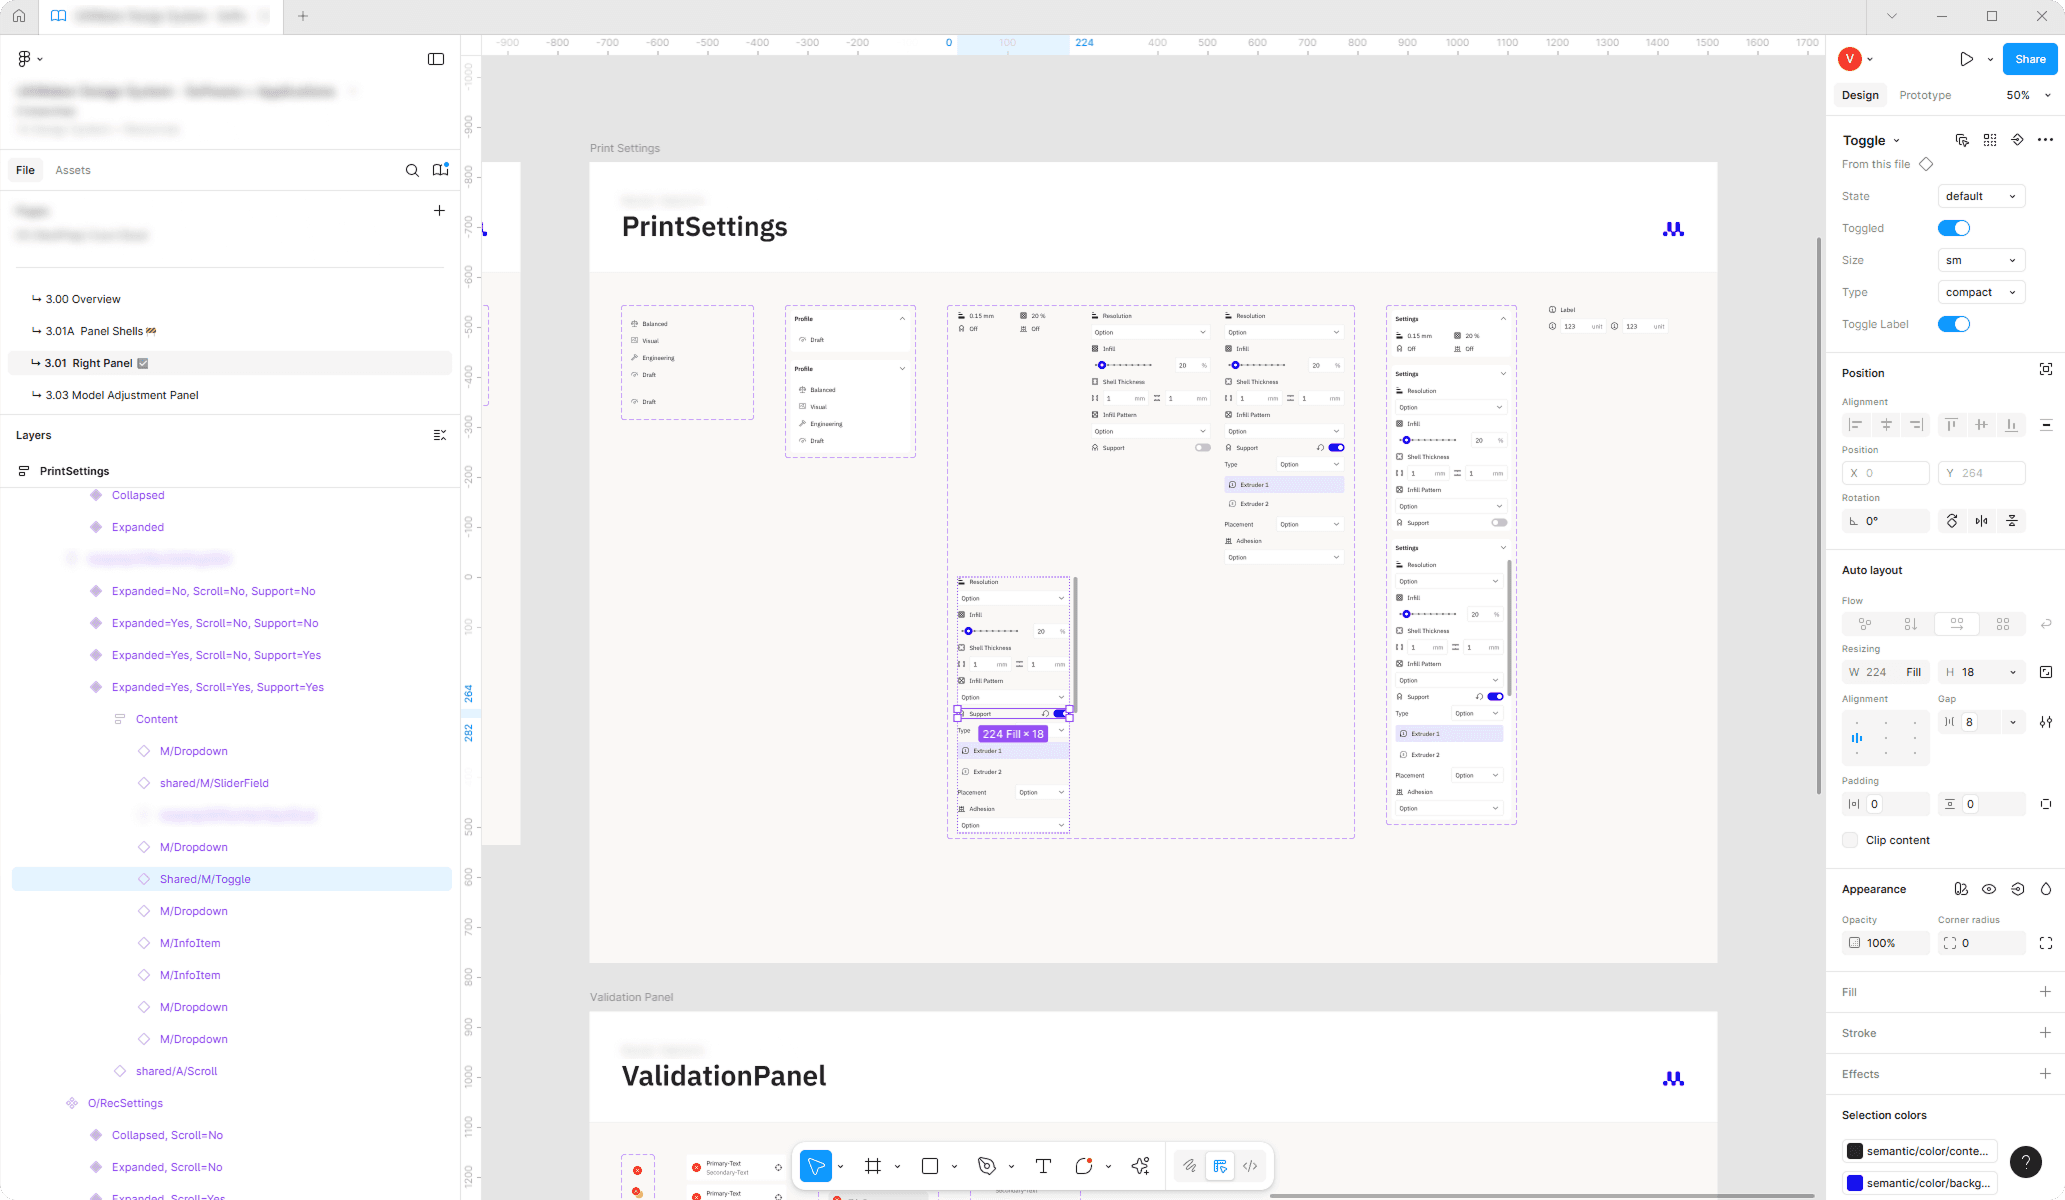The image size is (2065, 1200).
Task: Click the semantic/color/backg blue swatch
Action: pos(1855,1183)
